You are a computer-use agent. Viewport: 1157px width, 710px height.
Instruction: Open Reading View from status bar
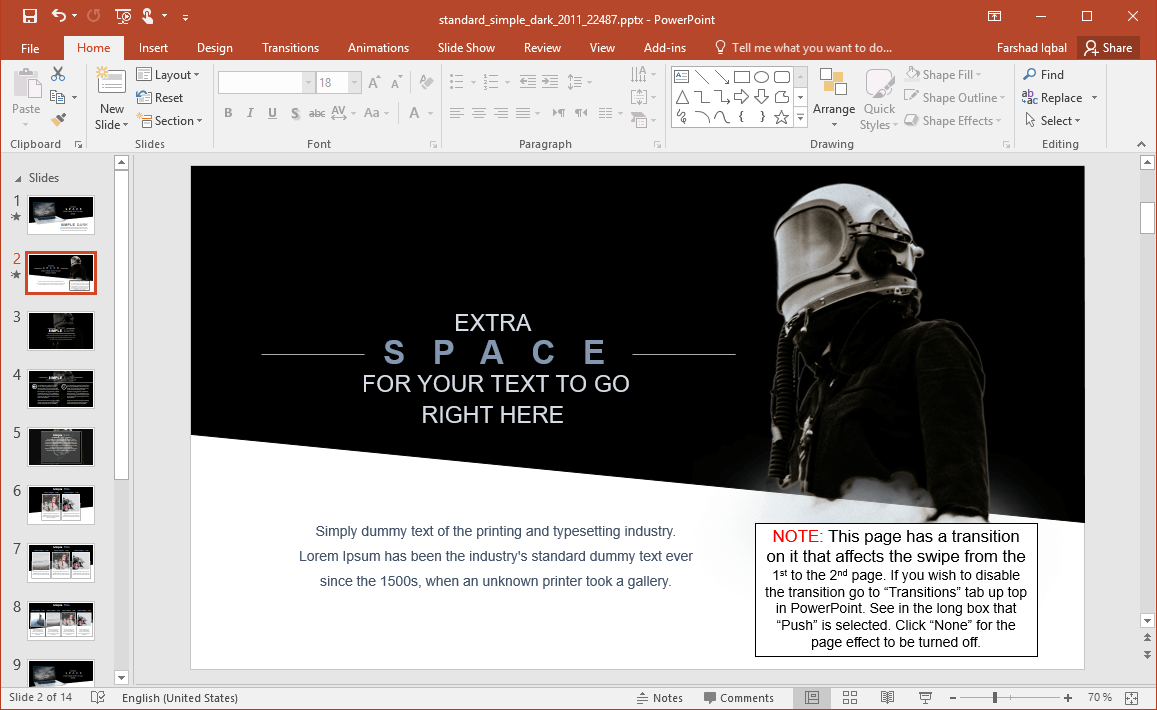887,697
